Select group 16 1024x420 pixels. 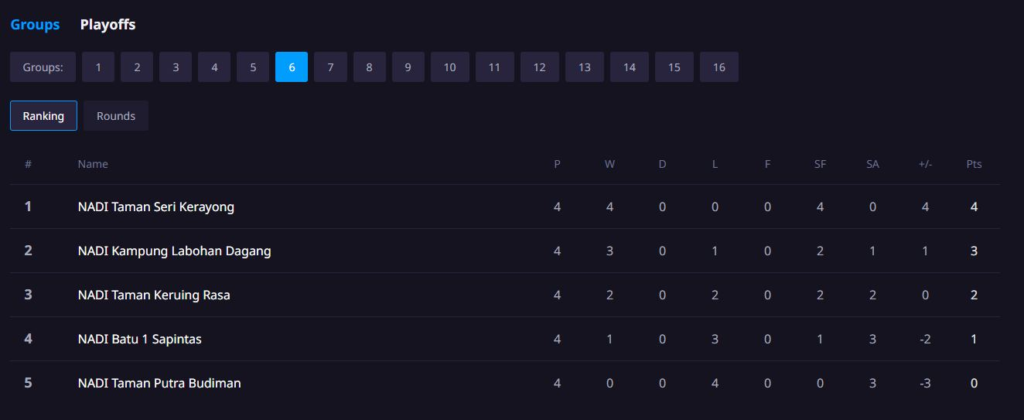point(719,67)
